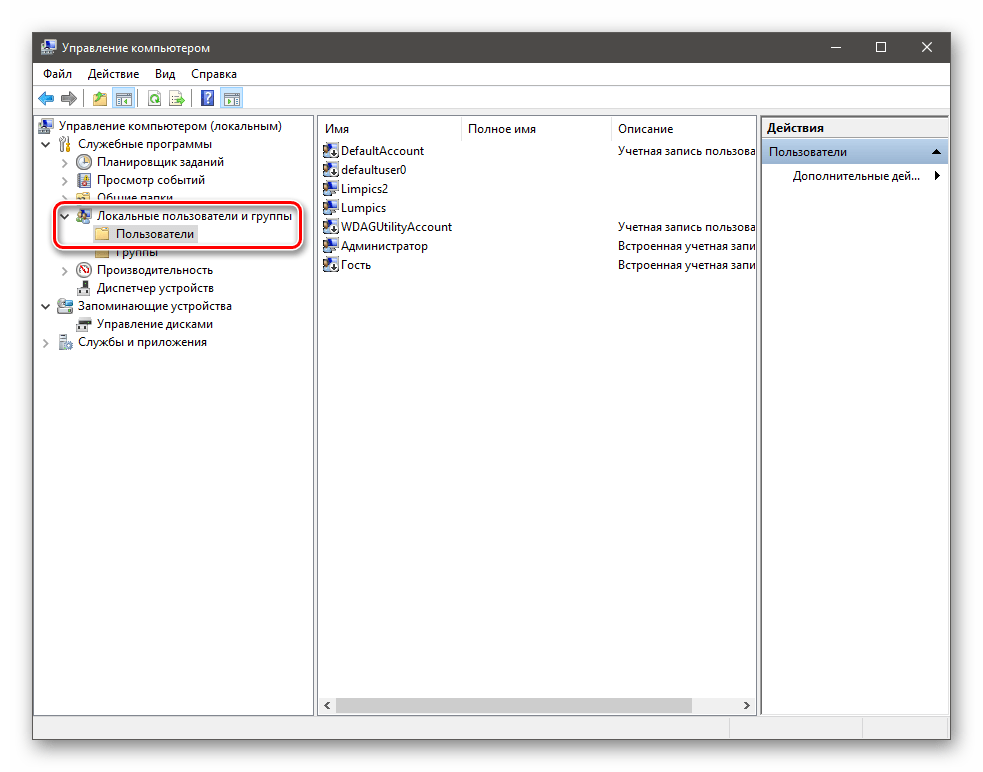Toggle the Show/Hide Action Pane icon
Viewport: 983px width, 772px height.
232,98
